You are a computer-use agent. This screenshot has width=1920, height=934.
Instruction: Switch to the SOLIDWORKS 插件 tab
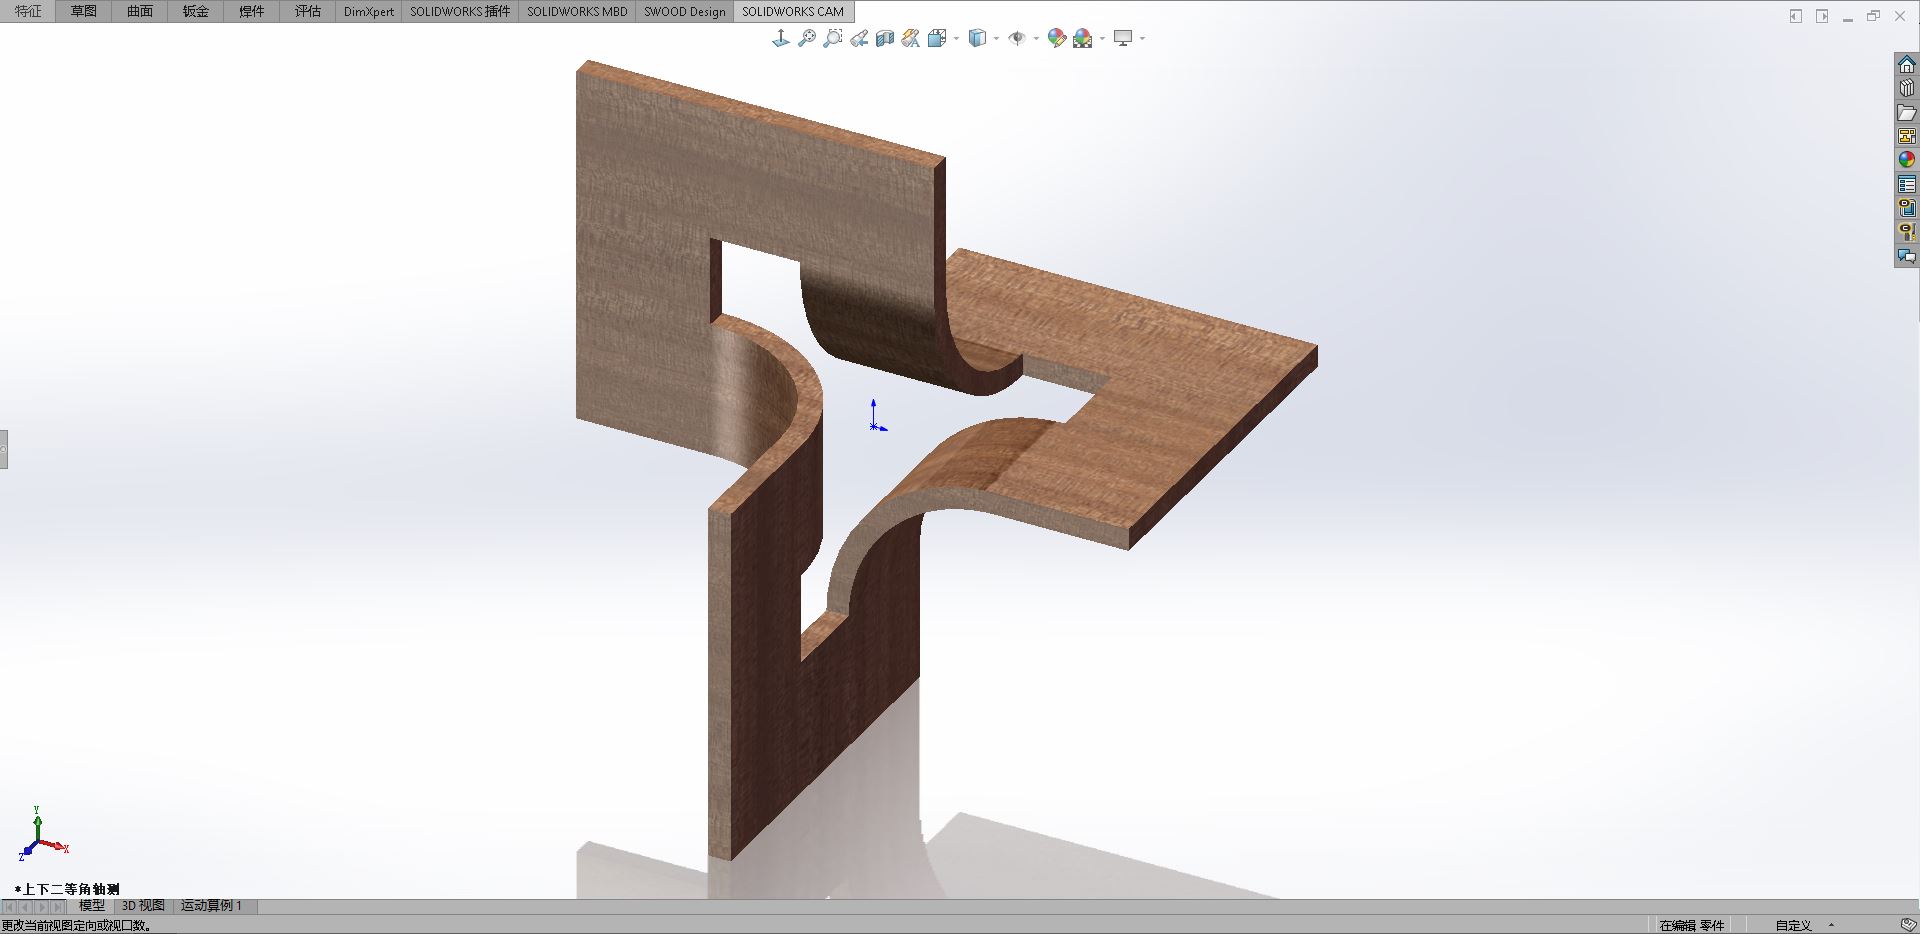[460, 11]
